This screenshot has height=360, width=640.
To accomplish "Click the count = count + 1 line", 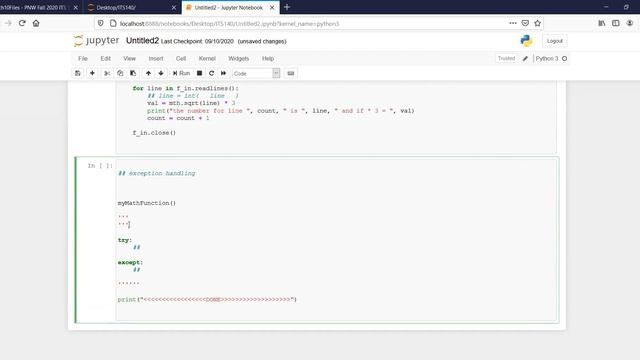I will click(x=178, y=118).
